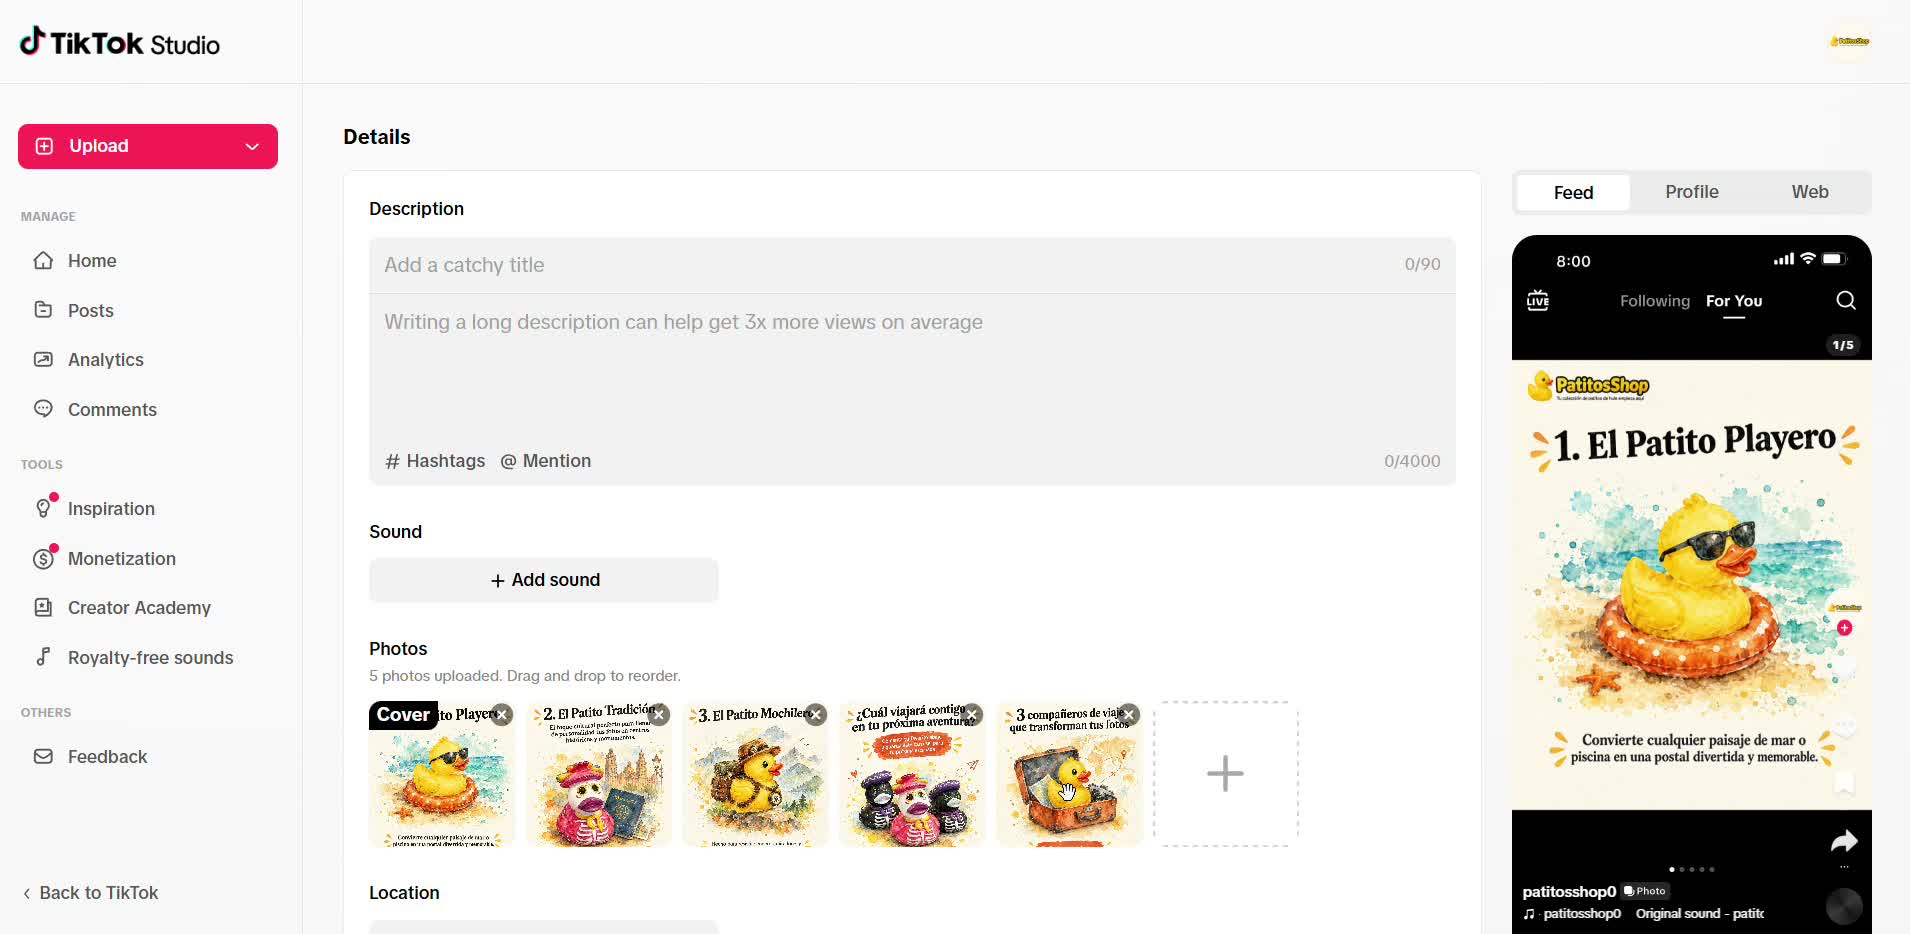Switch the preview to the Profile tab
The image size is (1910, 934).
click(x=1692, y=192)
